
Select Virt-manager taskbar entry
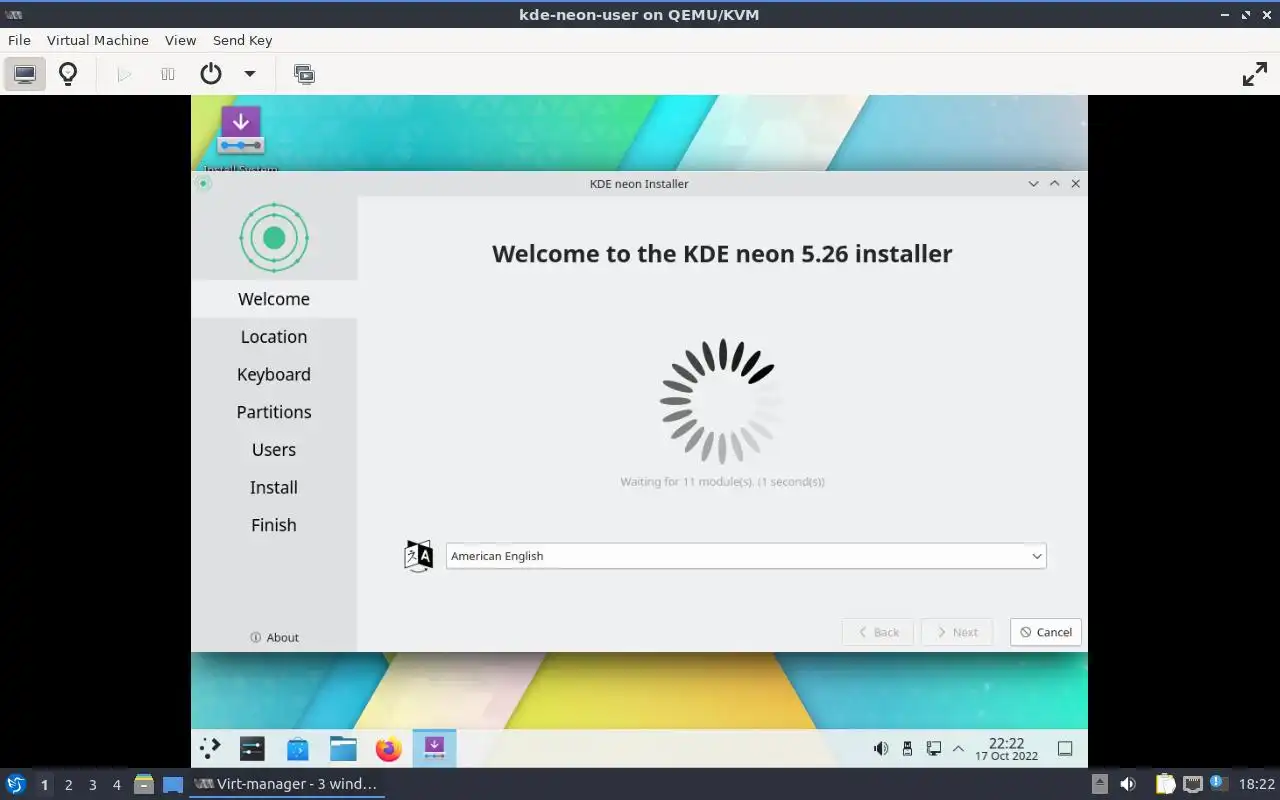[286, 784]
